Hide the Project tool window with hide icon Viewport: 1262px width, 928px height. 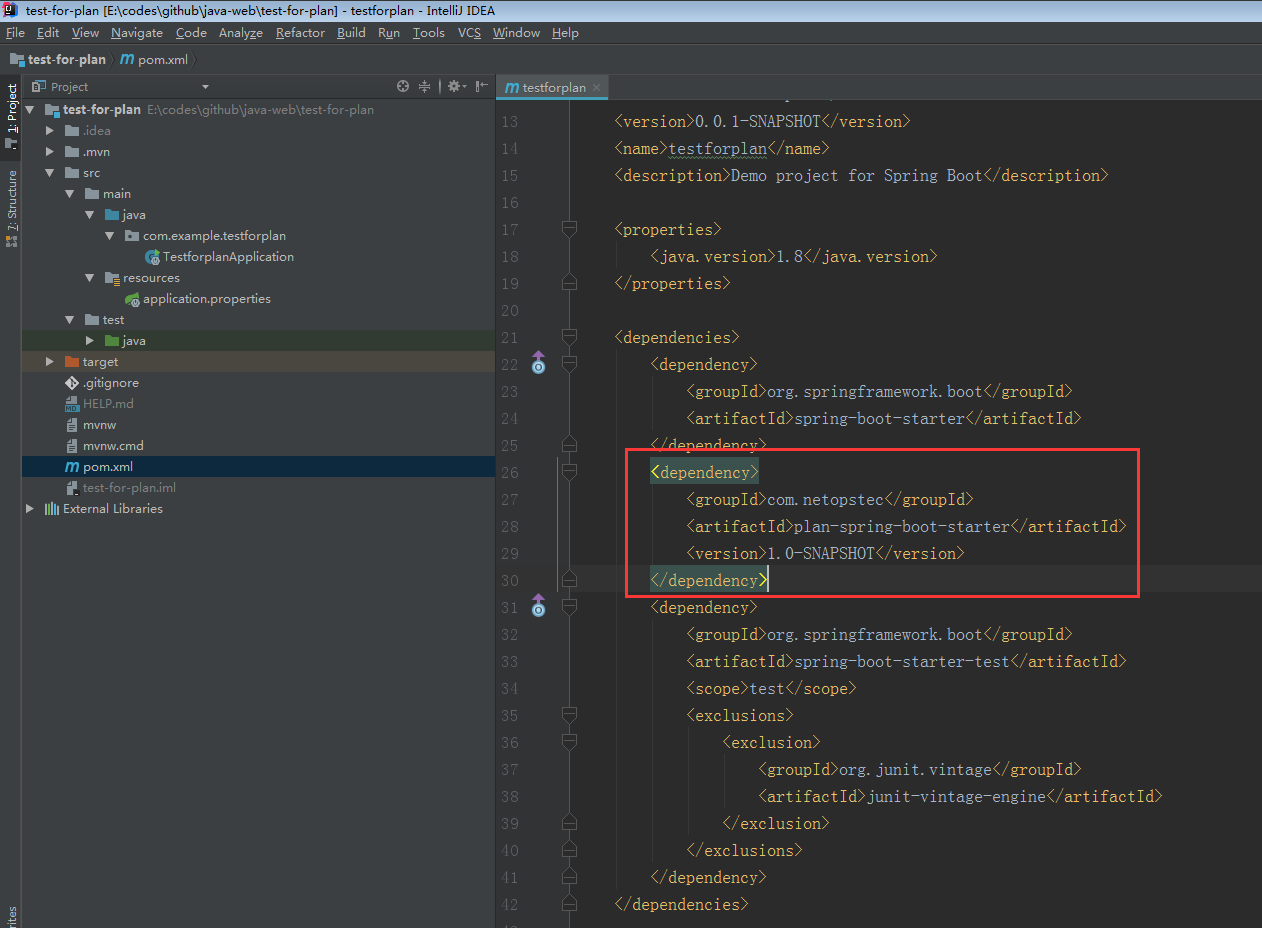[x=482, y=87]
